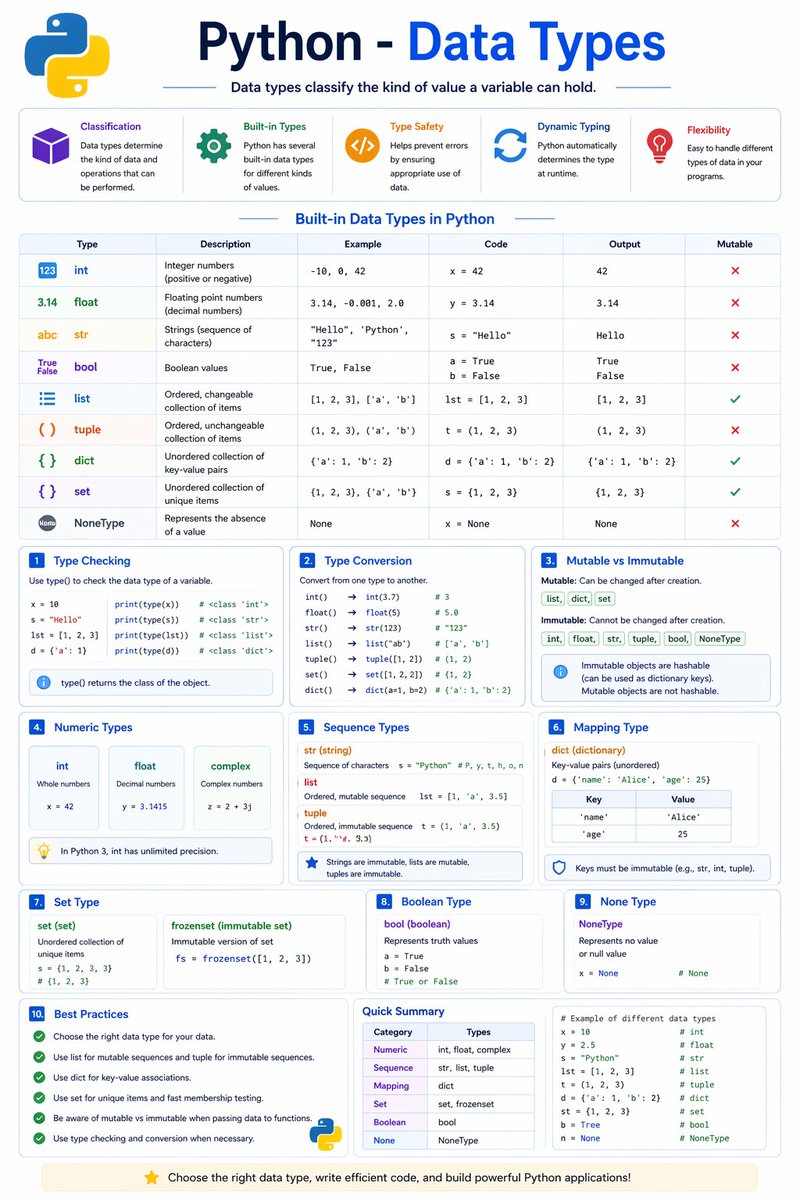Image resolution: width=800 pixels, height=1200 pixels.
Task: Select the 'z = 2 + 3j' complex example
Action: tap(231, 806)
